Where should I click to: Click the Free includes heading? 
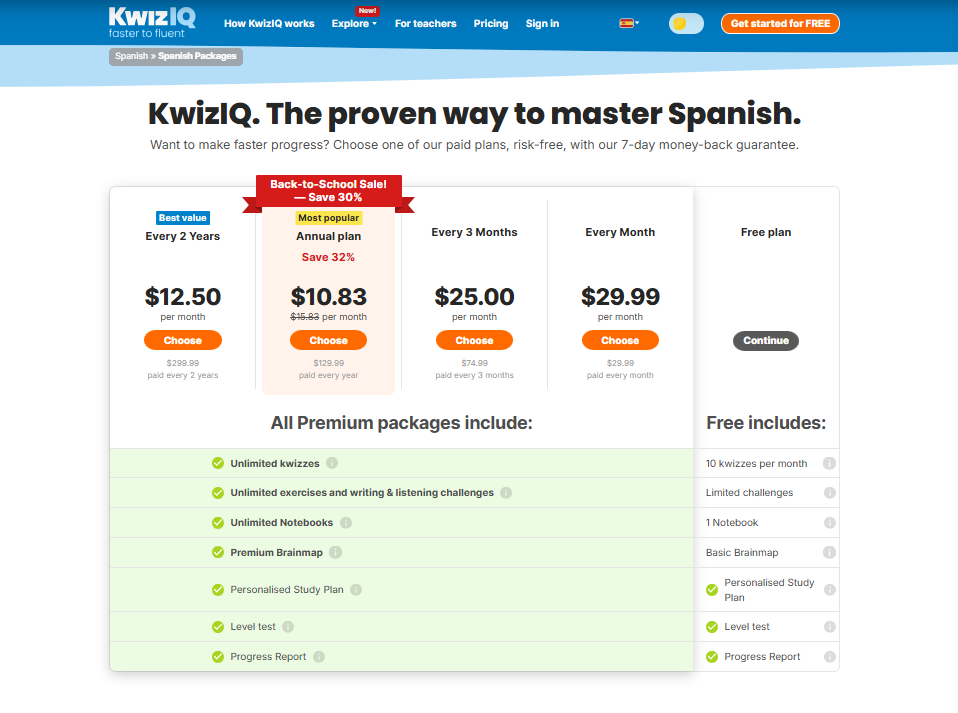pyautogui.click(x=766, y=423)
